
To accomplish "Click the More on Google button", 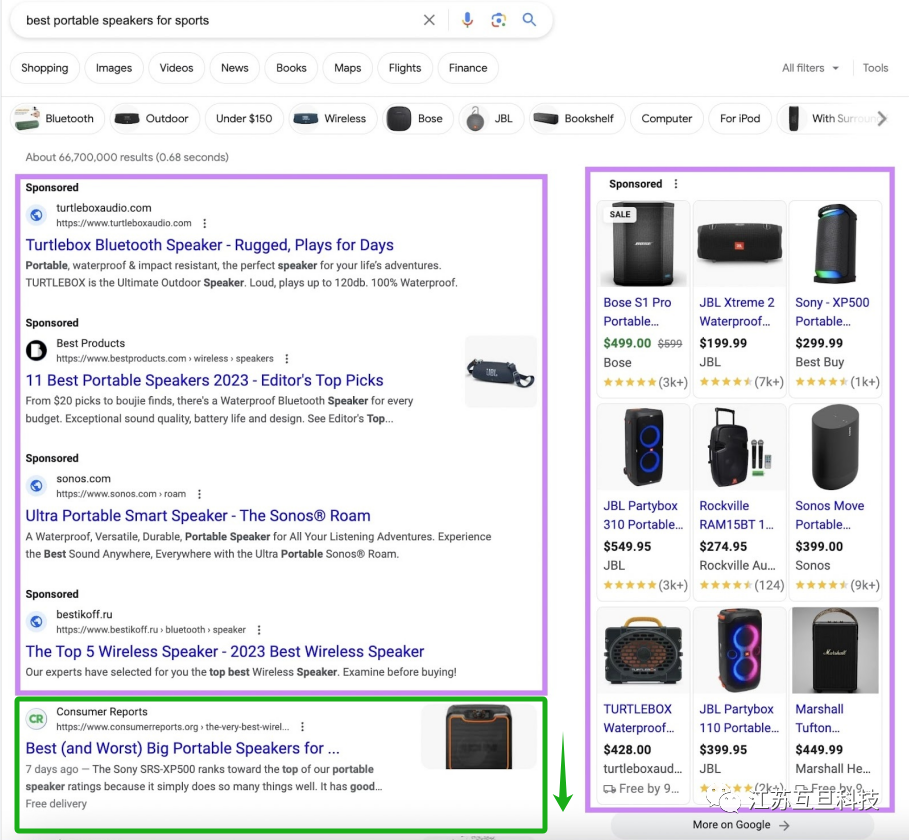I will point(741,825).
